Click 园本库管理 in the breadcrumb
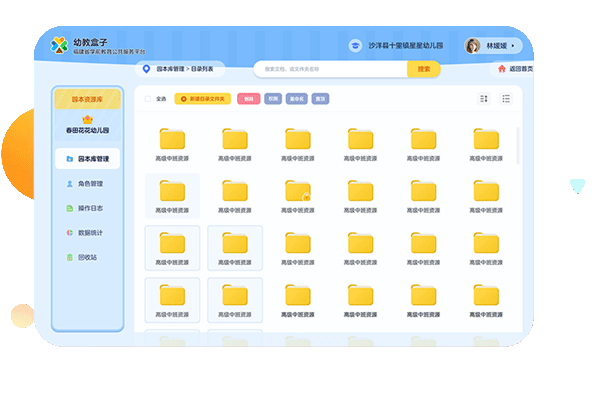The height and width of the screenshot is (403, 600). tap(170, 69)
